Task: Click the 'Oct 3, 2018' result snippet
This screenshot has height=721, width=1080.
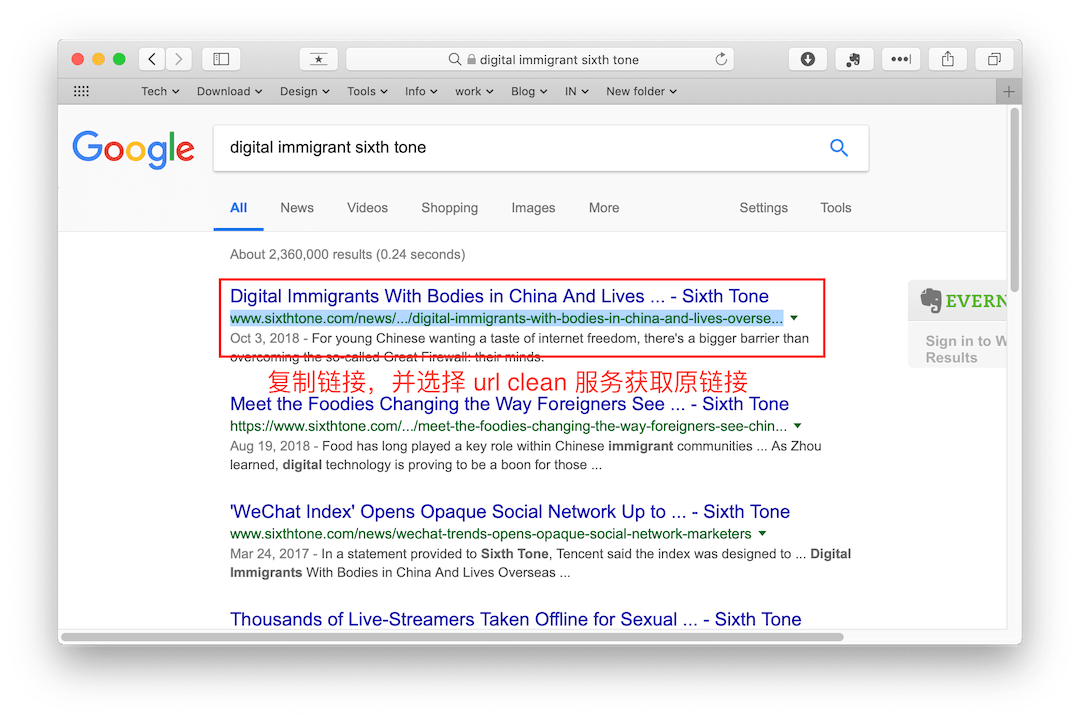Action: (519, 347)
